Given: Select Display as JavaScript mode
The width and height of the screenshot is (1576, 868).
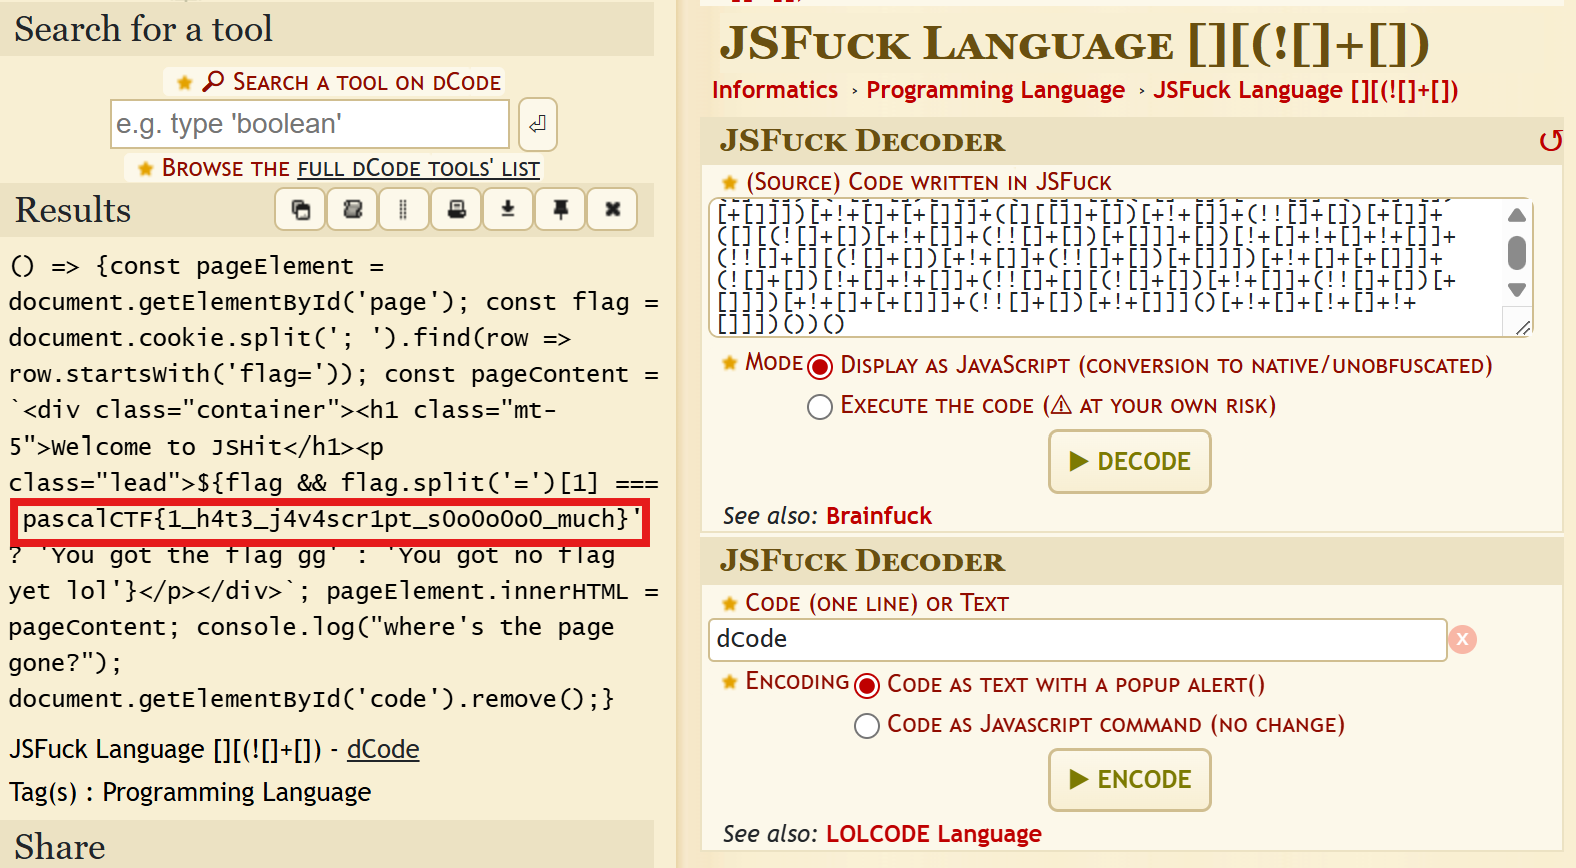Looking at the screenshot, I should pos(820,367).
